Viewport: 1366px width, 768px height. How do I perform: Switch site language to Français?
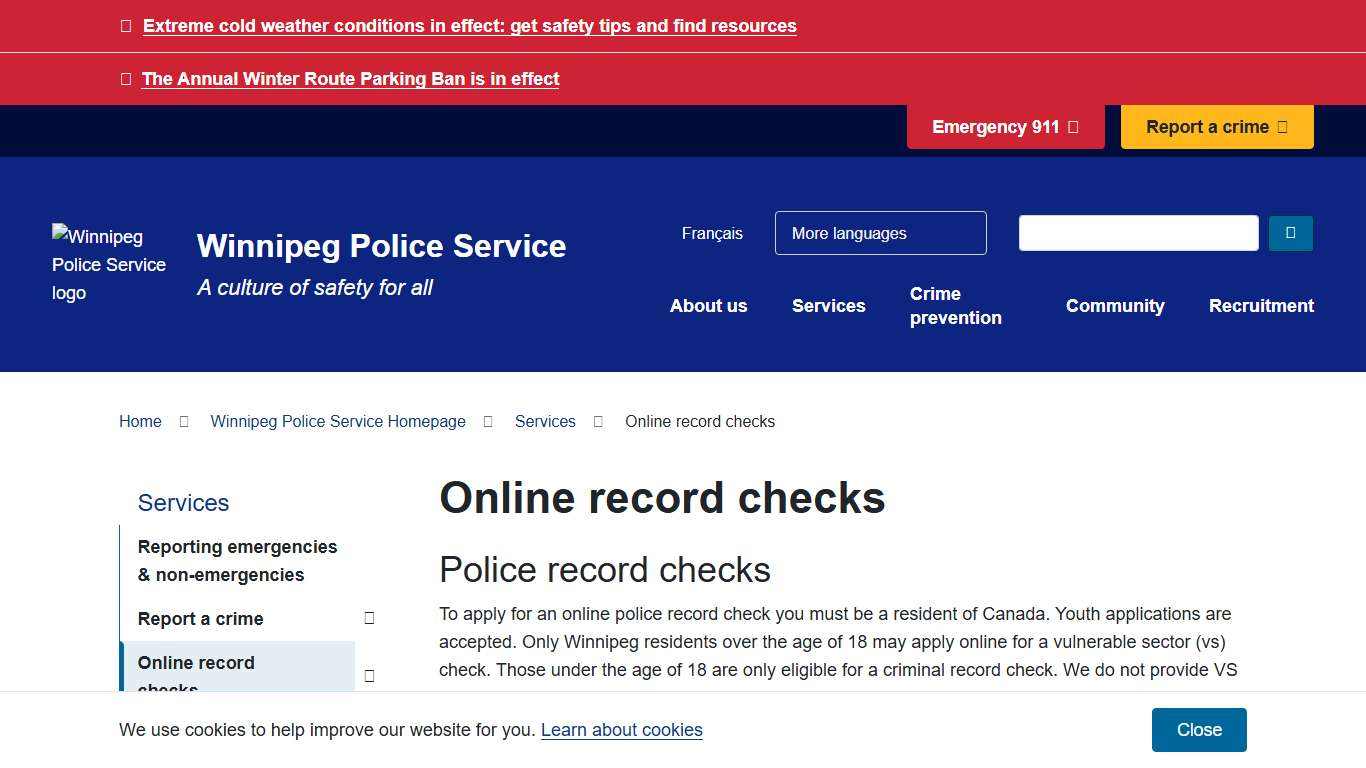point(712,233)
